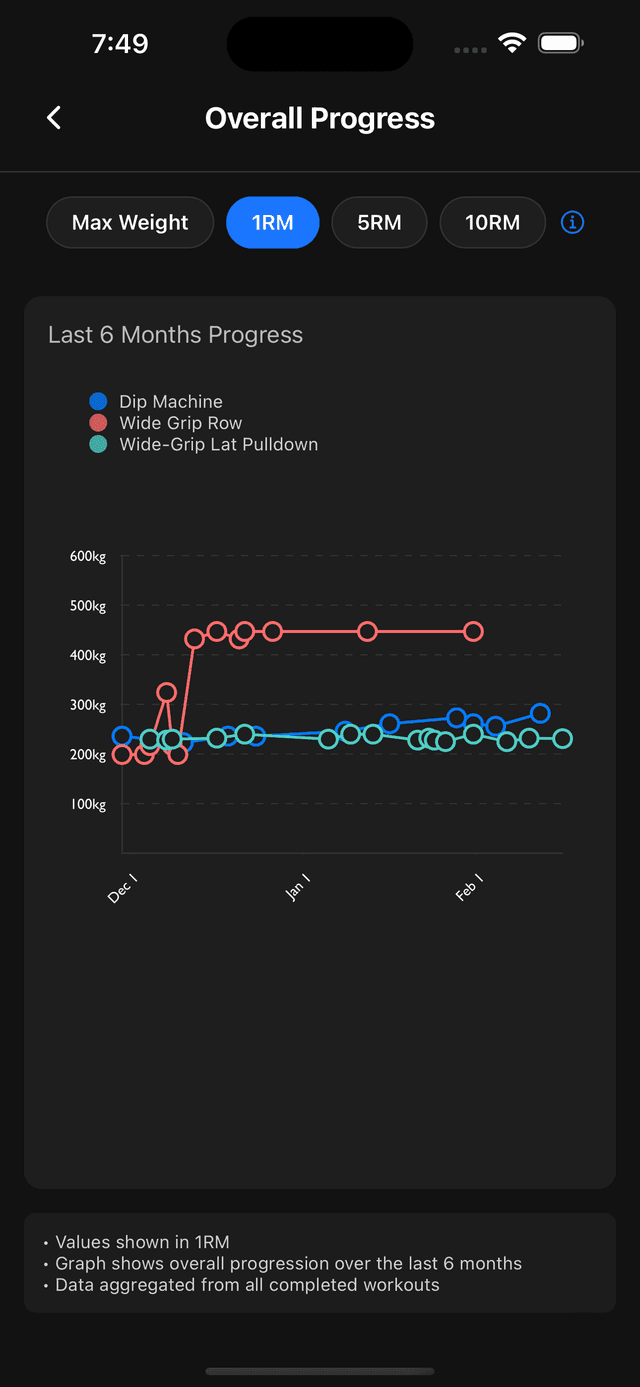Switch on the 10RM metric
The width and height of the screenshot is (640, 1387).
pos(492,222)
